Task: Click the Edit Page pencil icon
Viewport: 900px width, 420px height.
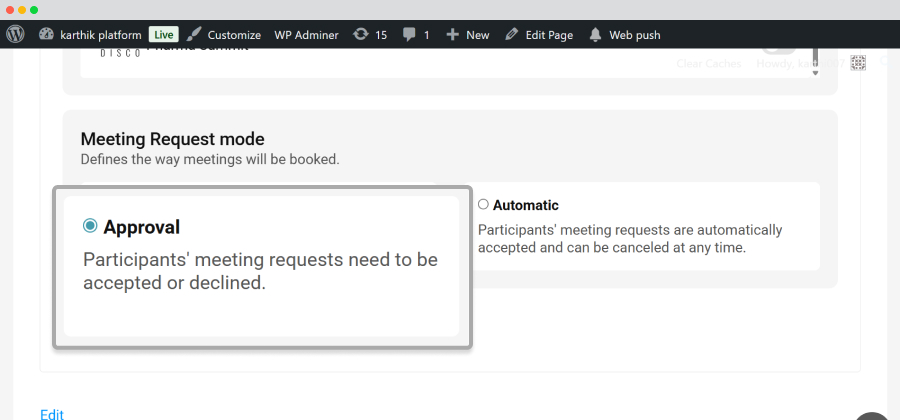Action: pos(511,34)
